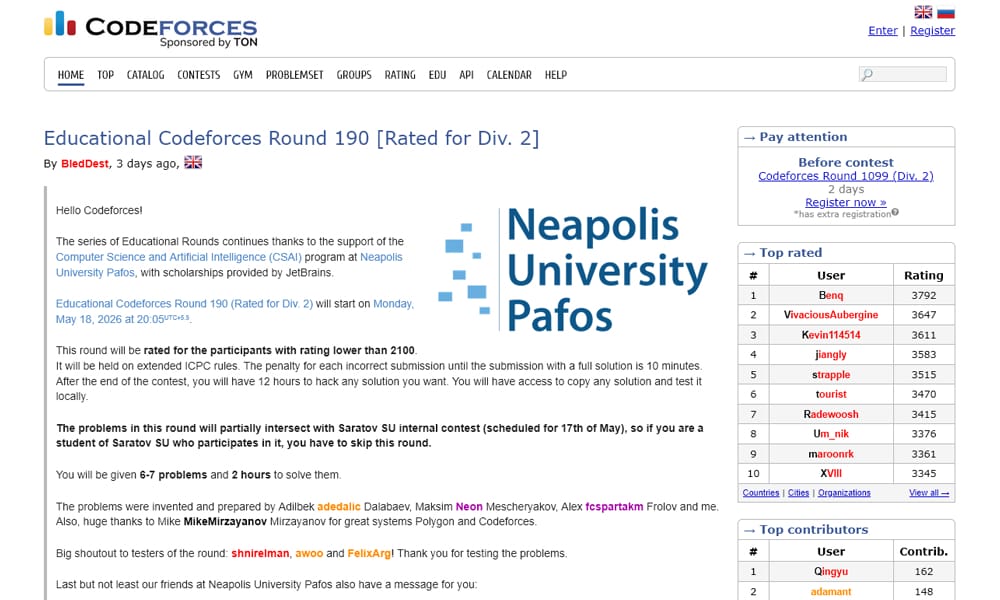The image size is (1000, 600).
Task: Open FelixArg's profile link
Action: pyautogui.click(x=369, y=553)
